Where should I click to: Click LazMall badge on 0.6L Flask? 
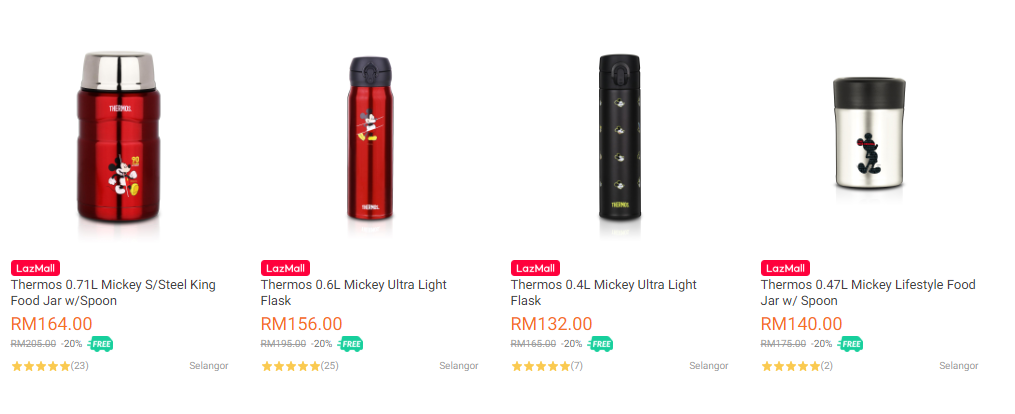pos(286,268)
